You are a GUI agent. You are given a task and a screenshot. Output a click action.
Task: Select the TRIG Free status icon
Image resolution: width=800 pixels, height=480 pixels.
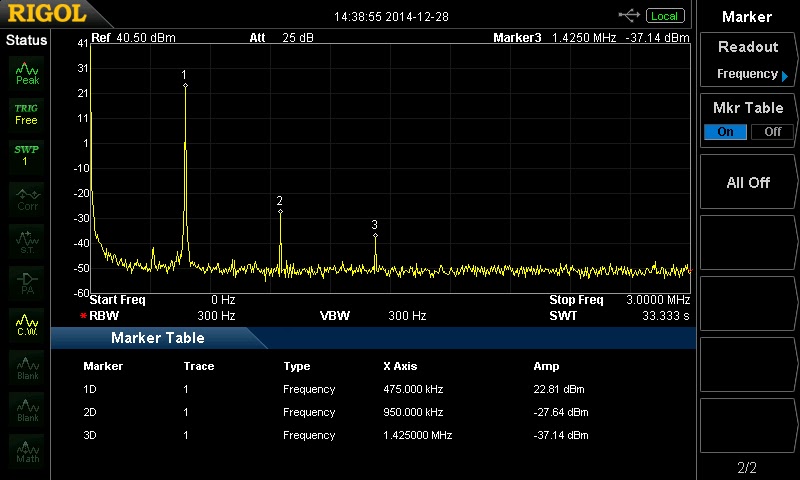click(x=26, y=113)
